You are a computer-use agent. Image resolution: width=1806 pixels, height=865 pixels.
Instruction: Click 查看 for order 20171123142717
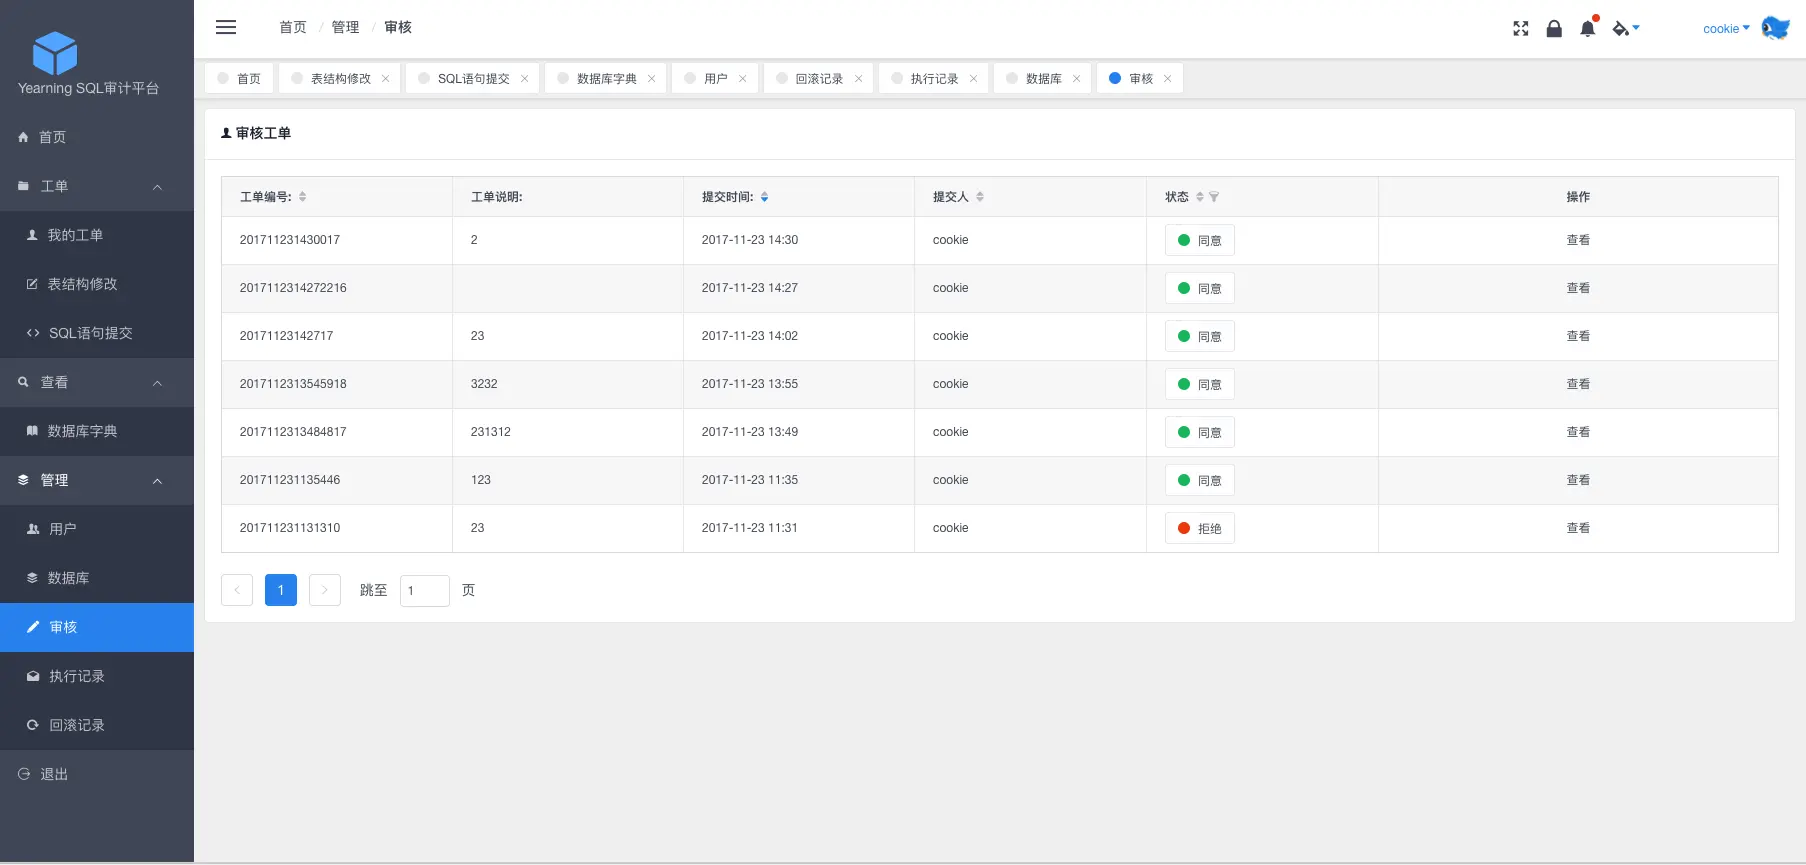coord(1578,336)
